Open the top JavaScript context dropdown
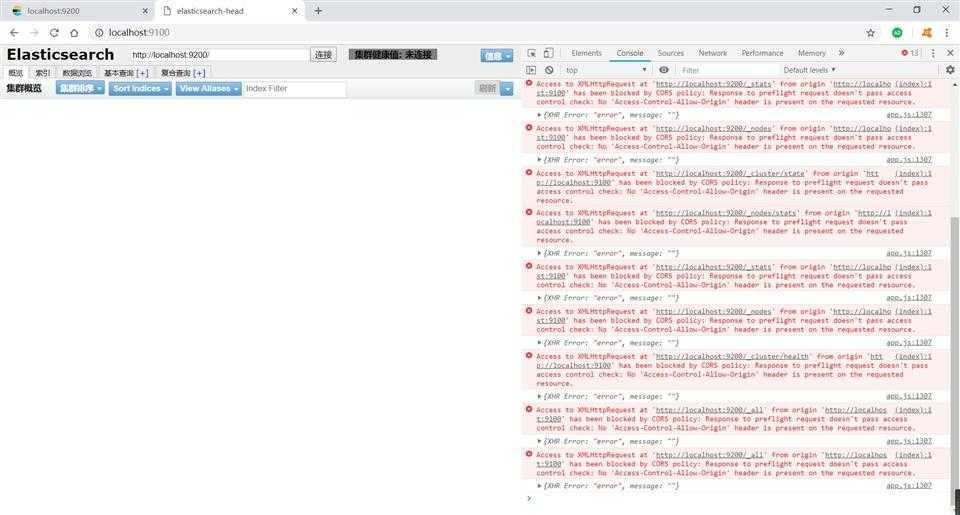The image size is (960, 515). pos(606,70)
